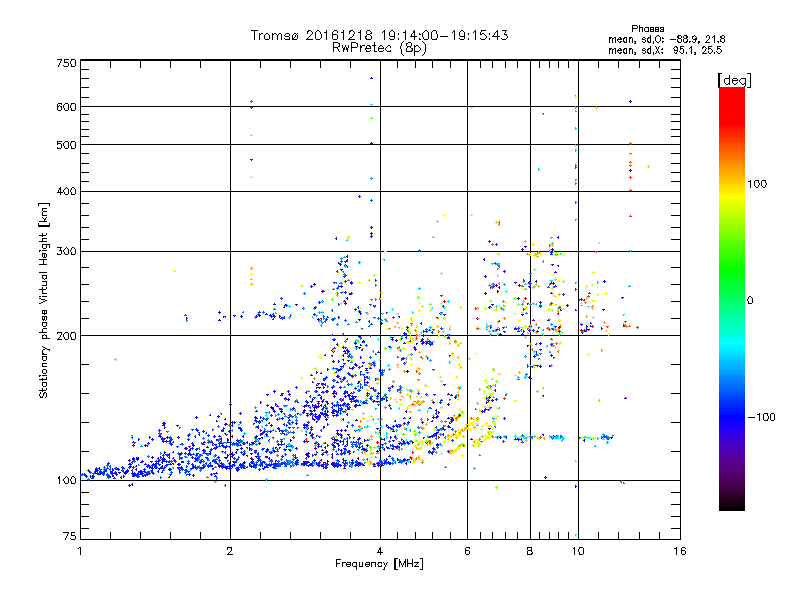Click the y-axis tick label '75'
This screenshot has height=600, width=800.
(70, 536)
